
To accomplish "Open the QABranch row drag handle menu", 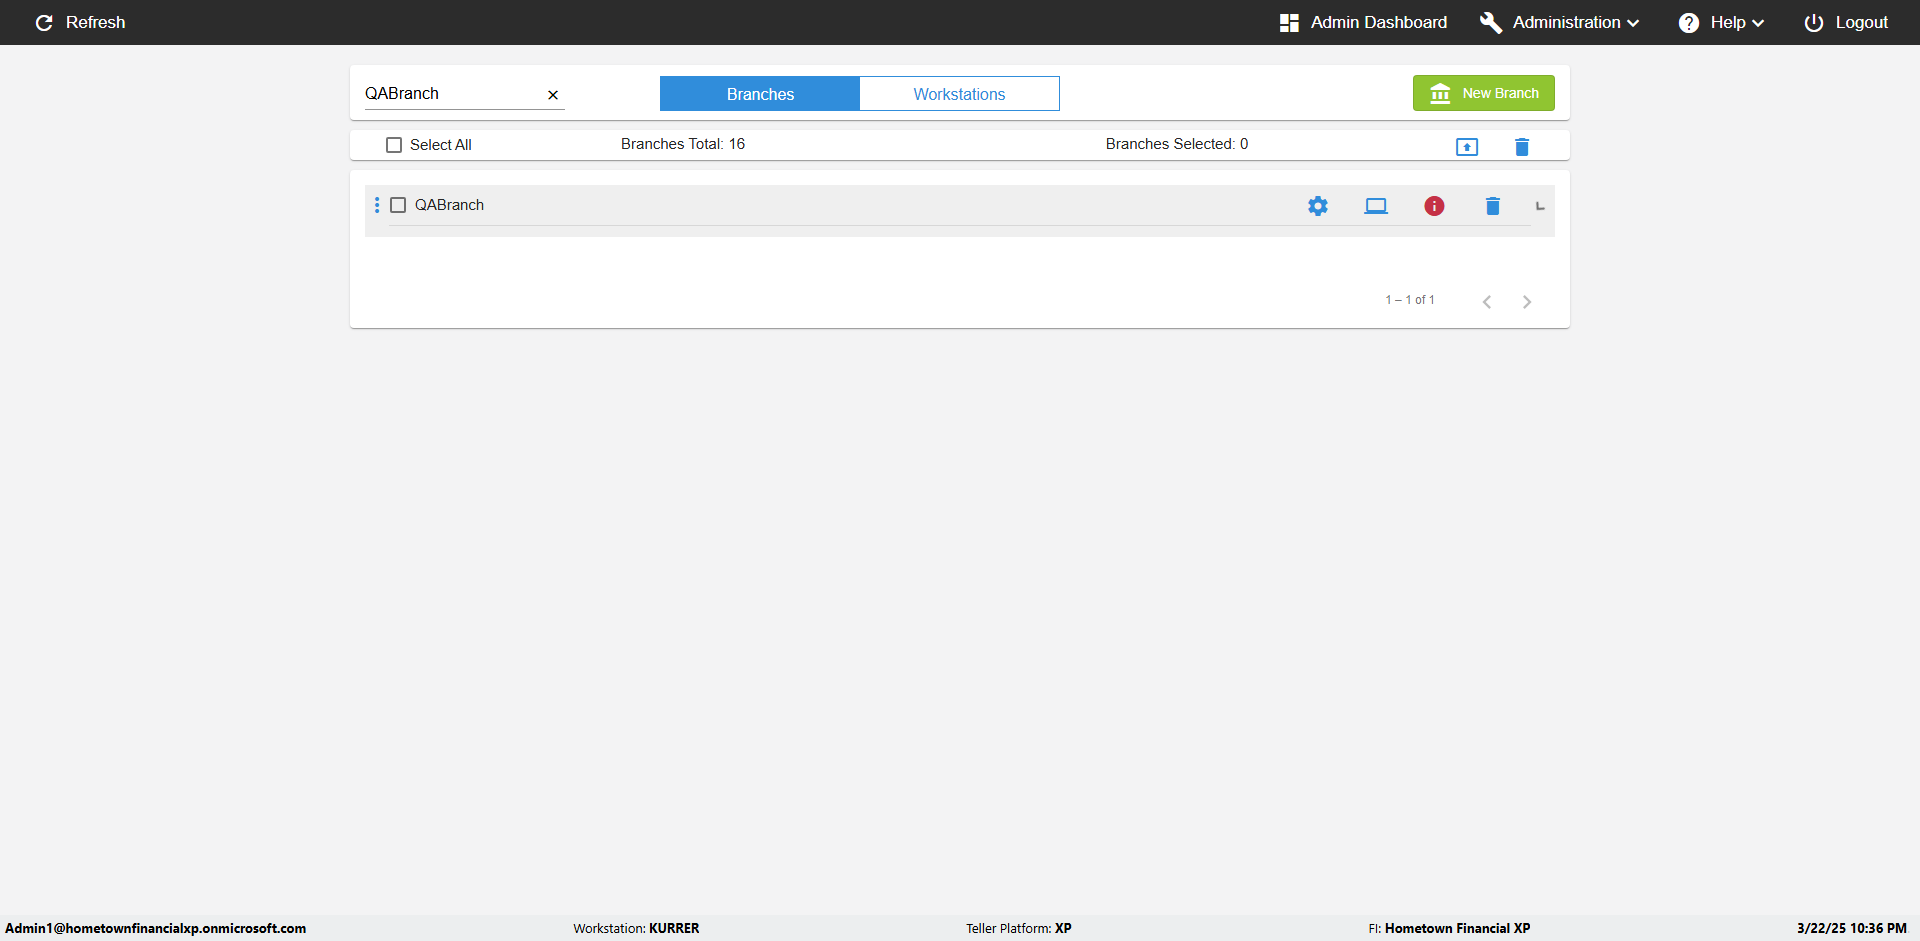I will point(377,205).
